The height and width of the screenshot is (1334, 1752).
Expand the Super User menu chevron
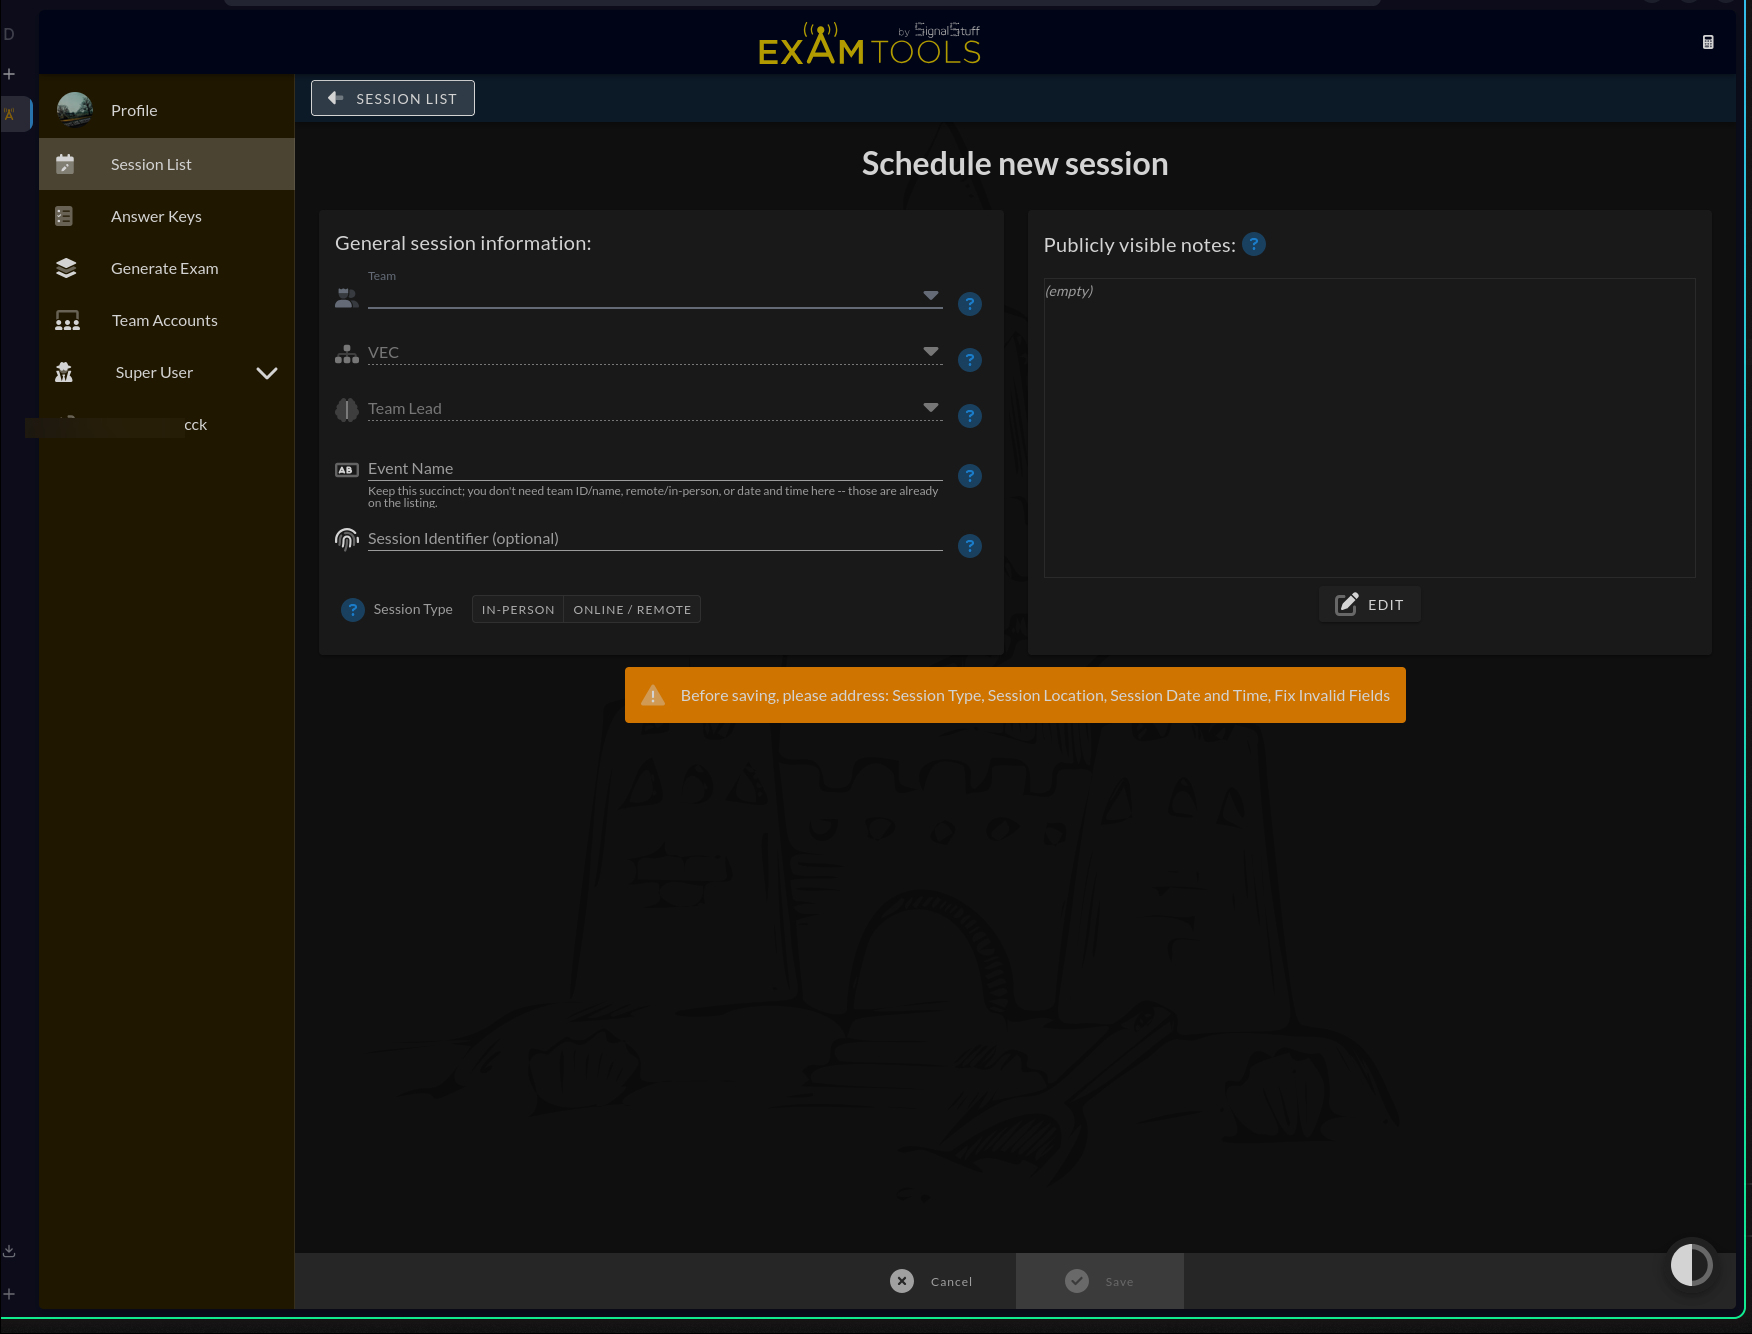coord(267,373)
